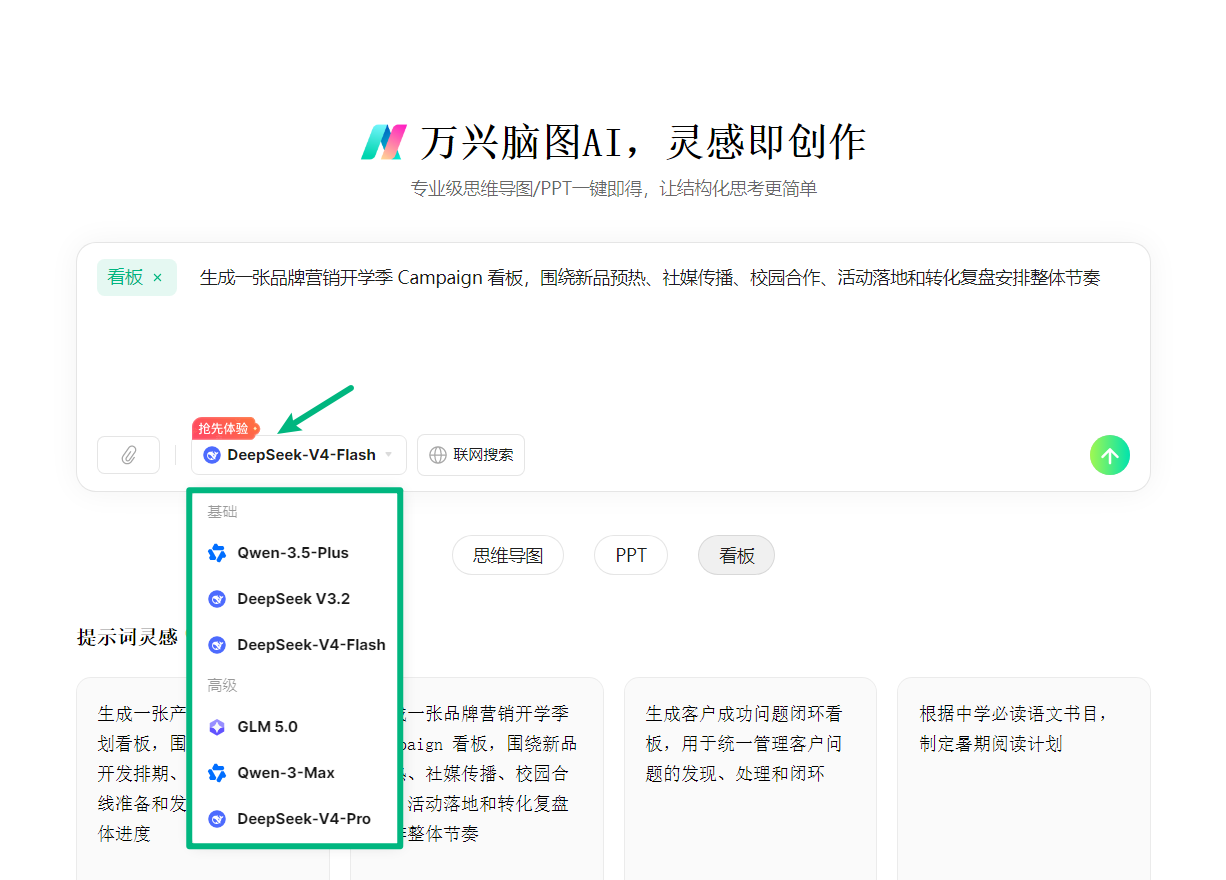Viewport: 1226px width, 880px height.
Task: Select the 看板 mode tab
Action: (x=736, y=555)
